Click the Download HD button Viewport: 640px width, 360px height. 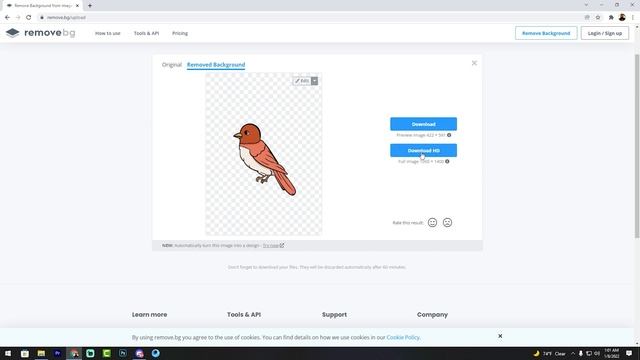pos(423,151)
